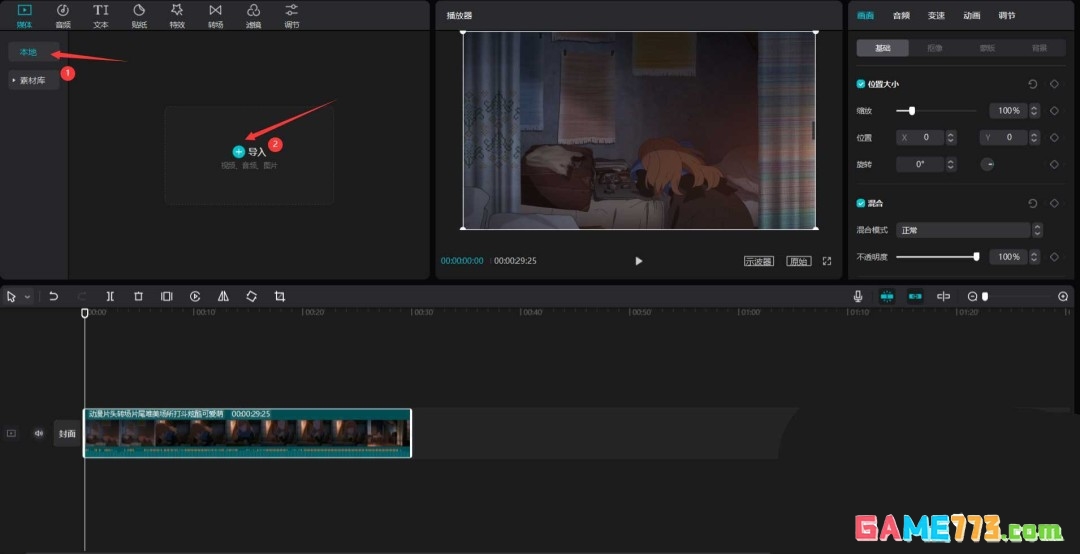Open the 音频 audio tab in top toolbar
The image size is (1080, 554).
pos(63,16)
